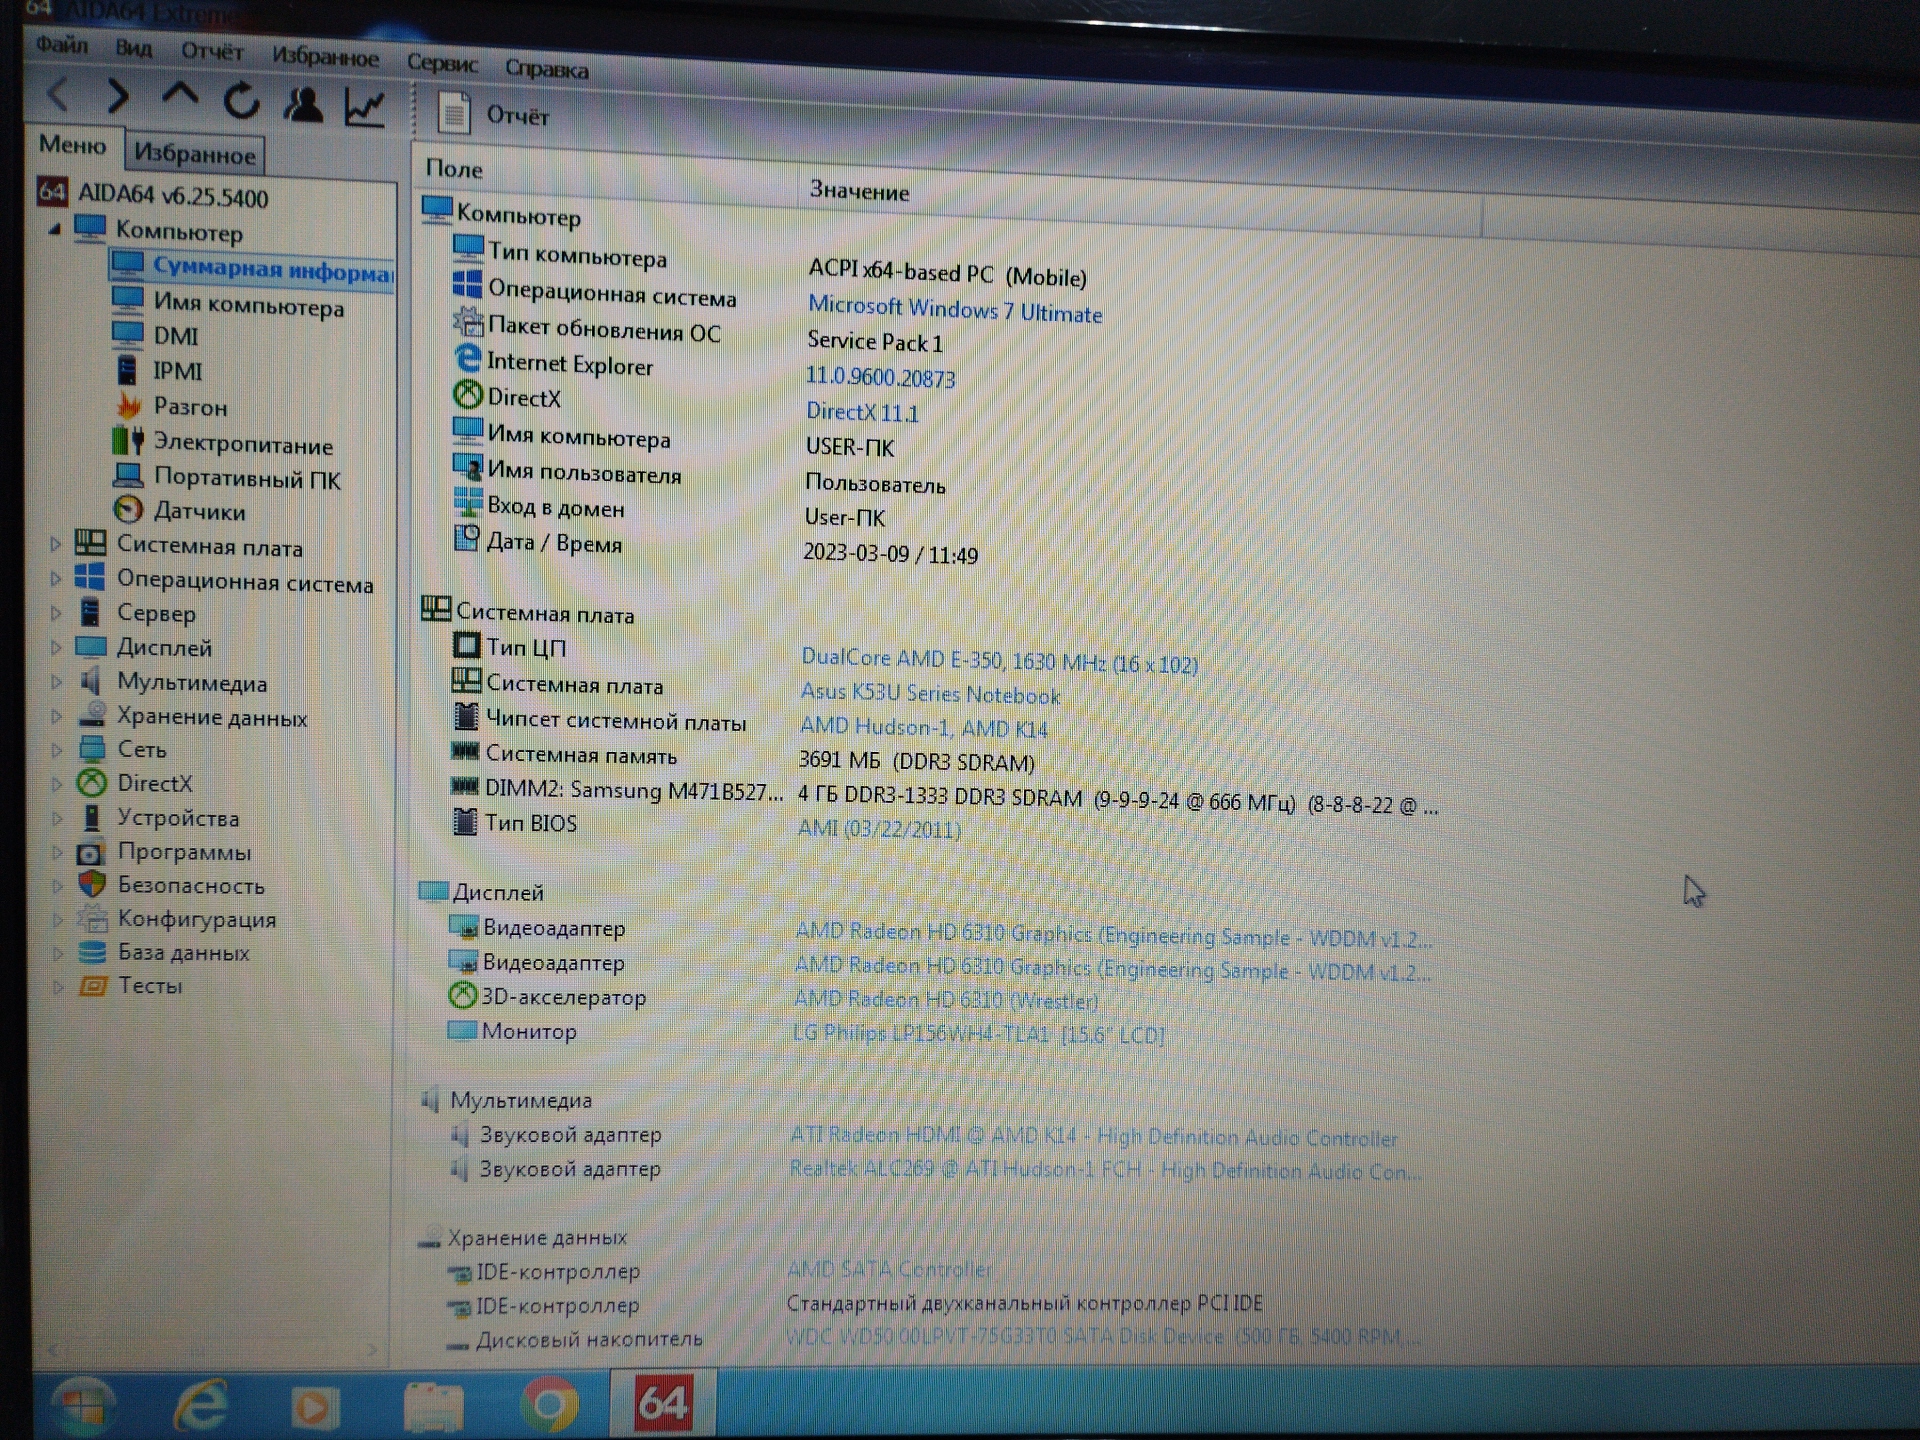This screenshot has height=1440, width=1920.
Task: Expand the Сервер tree node
Action: click(56, 613)
